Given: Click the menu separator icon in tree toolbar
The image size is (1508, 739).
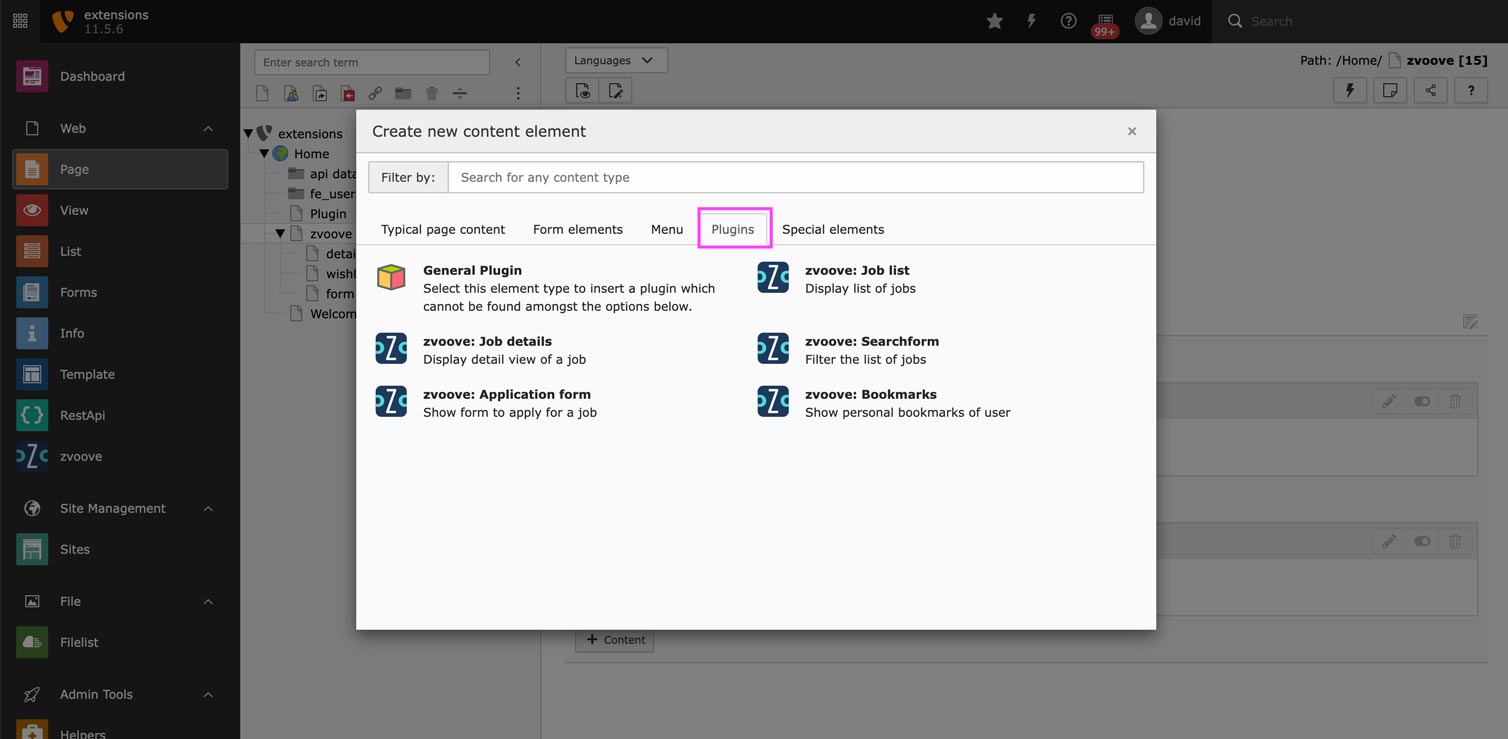Looking at the screenshot, I should [x=460, y=93].
